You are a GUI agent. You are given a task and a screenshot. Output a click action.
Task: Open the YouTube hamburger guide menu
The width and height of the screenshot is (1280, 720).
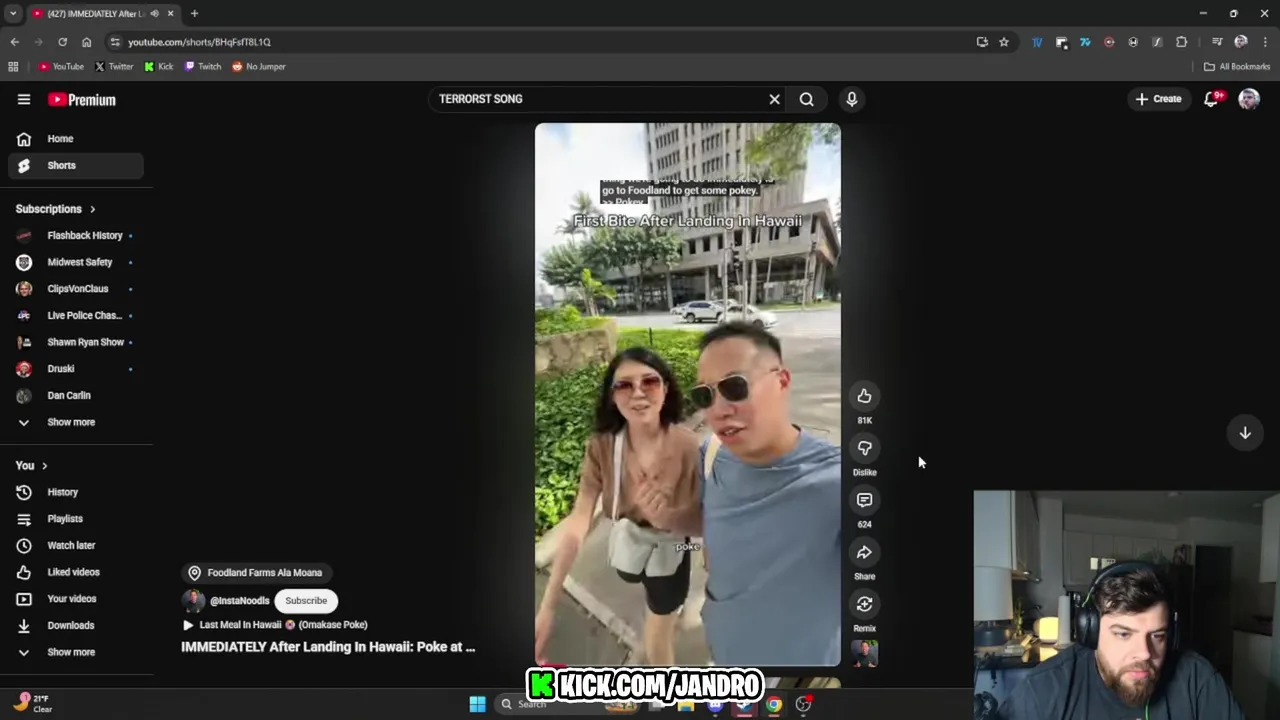tap(24, 99)
